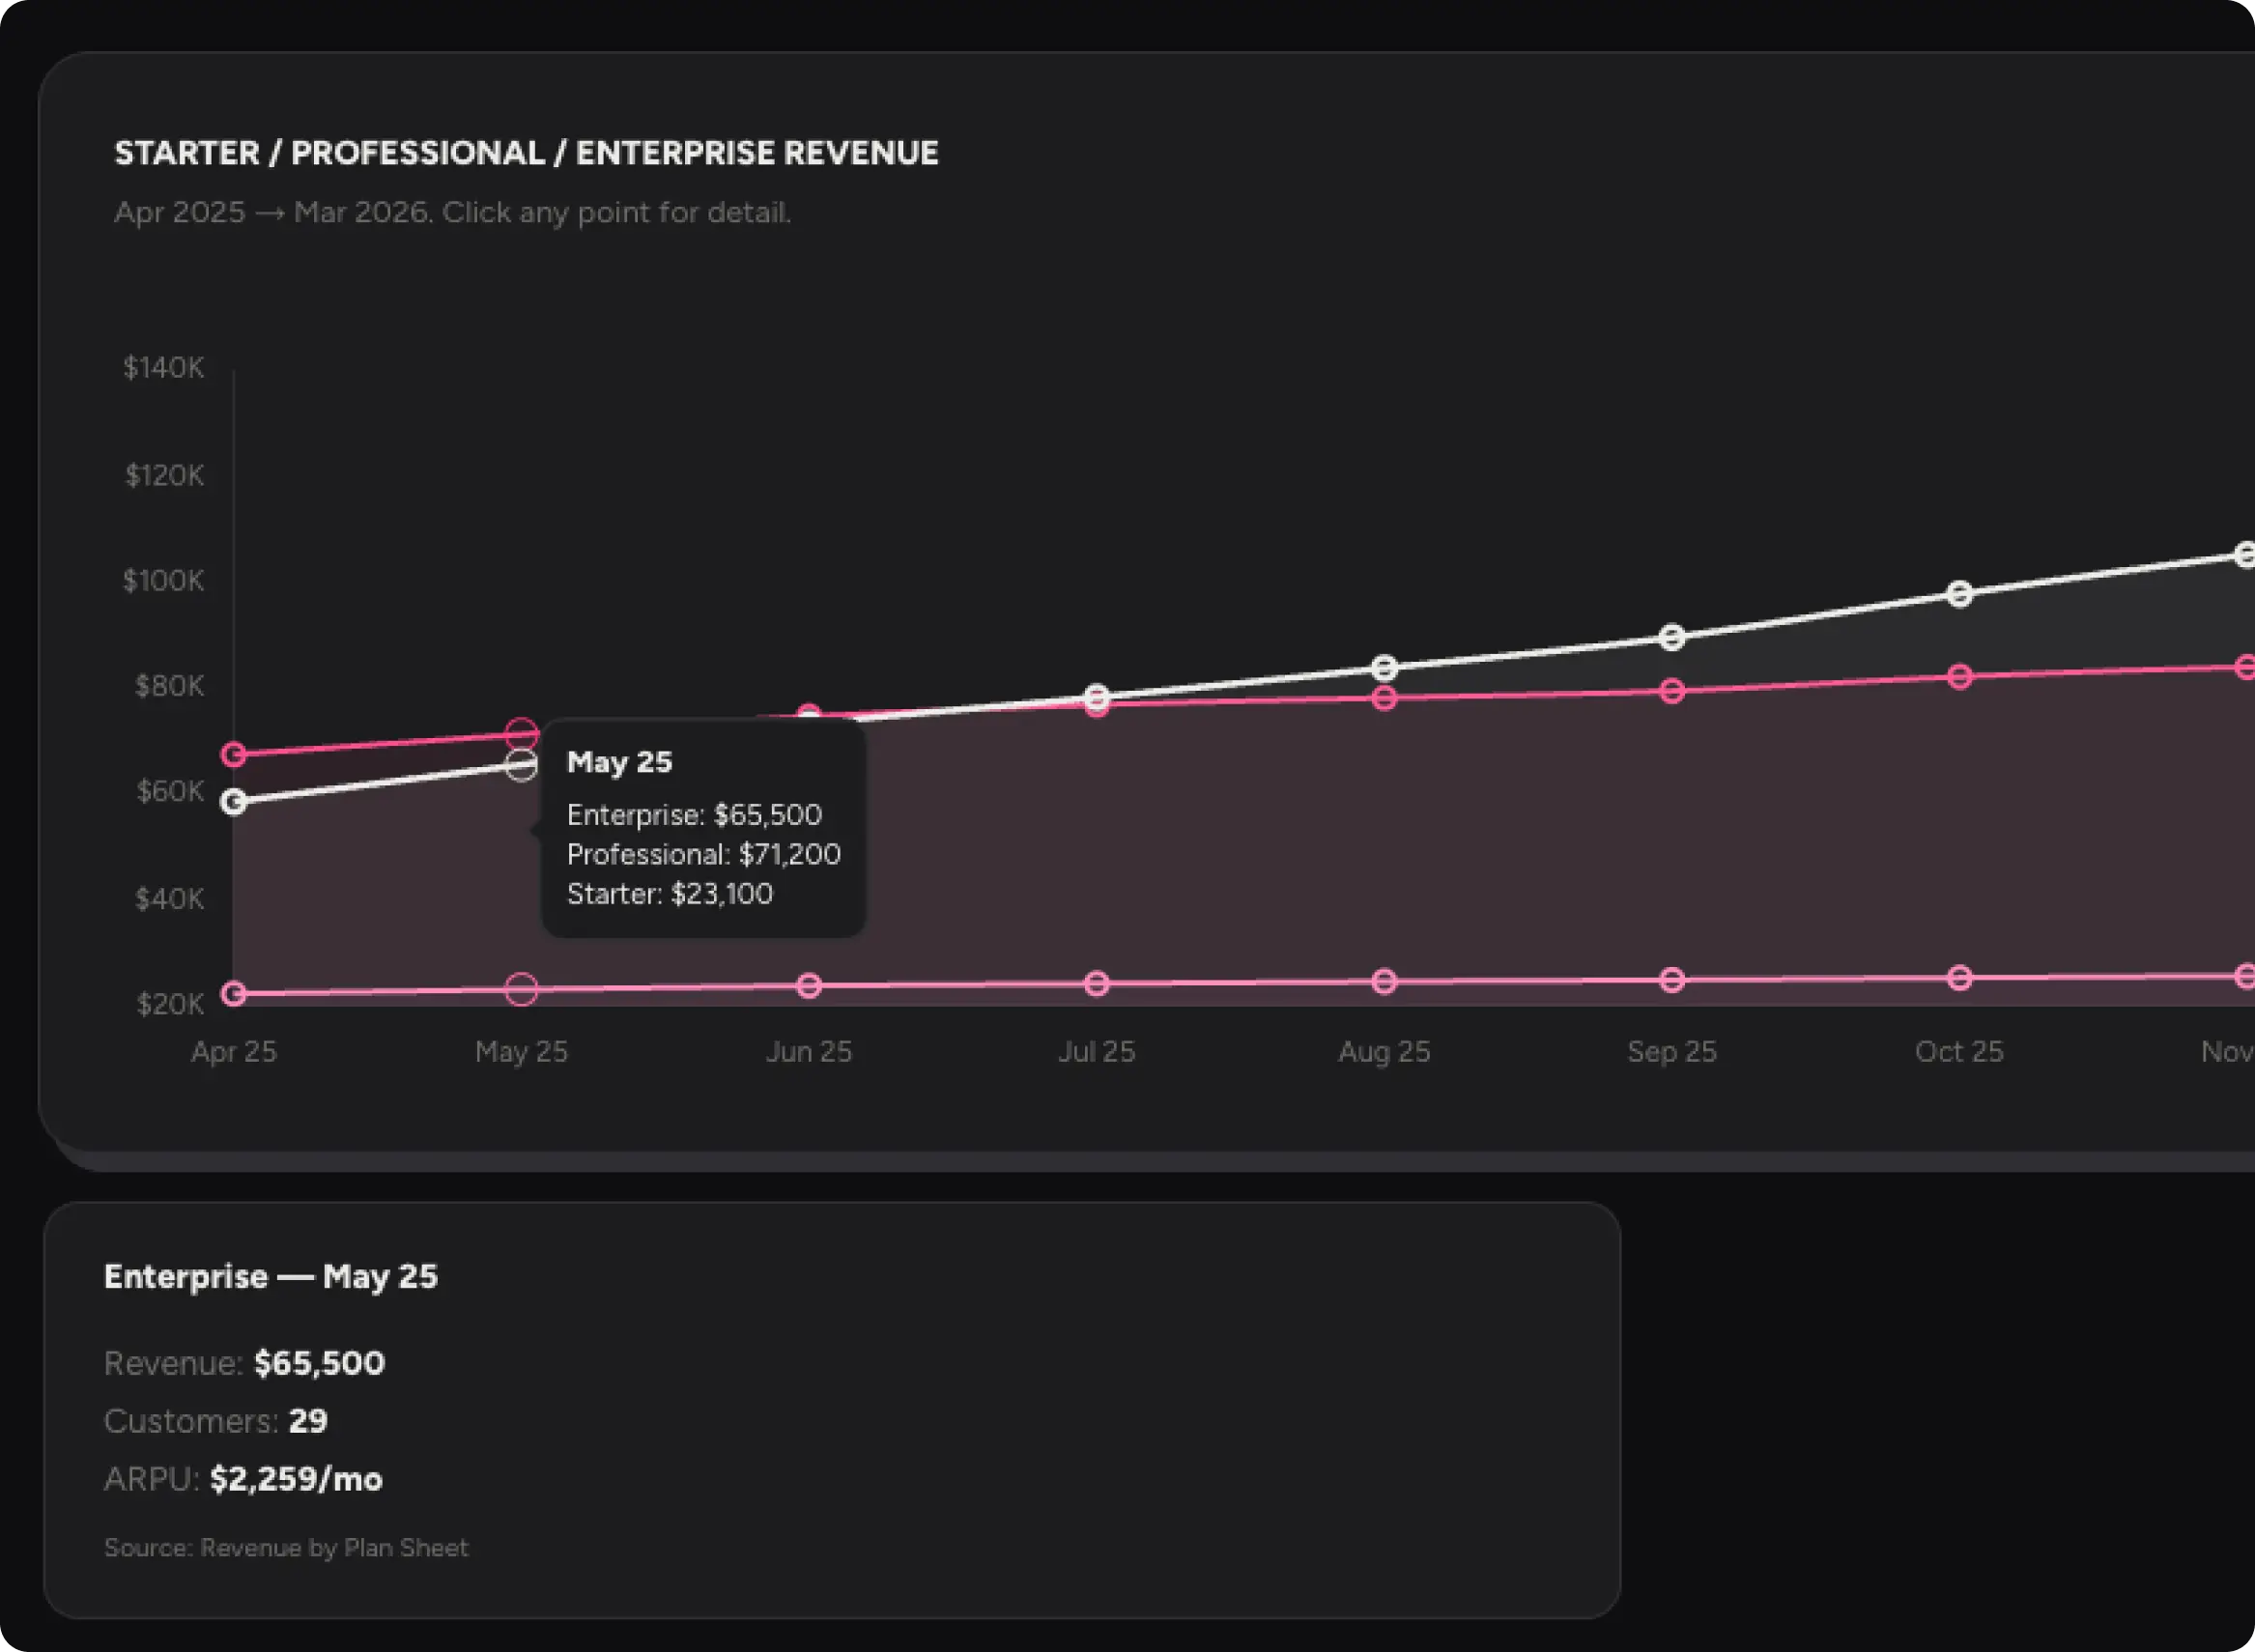Select the Starter data point for Oct 25
This screenshot has height=1652, width=2255.
click(1960, 978)
